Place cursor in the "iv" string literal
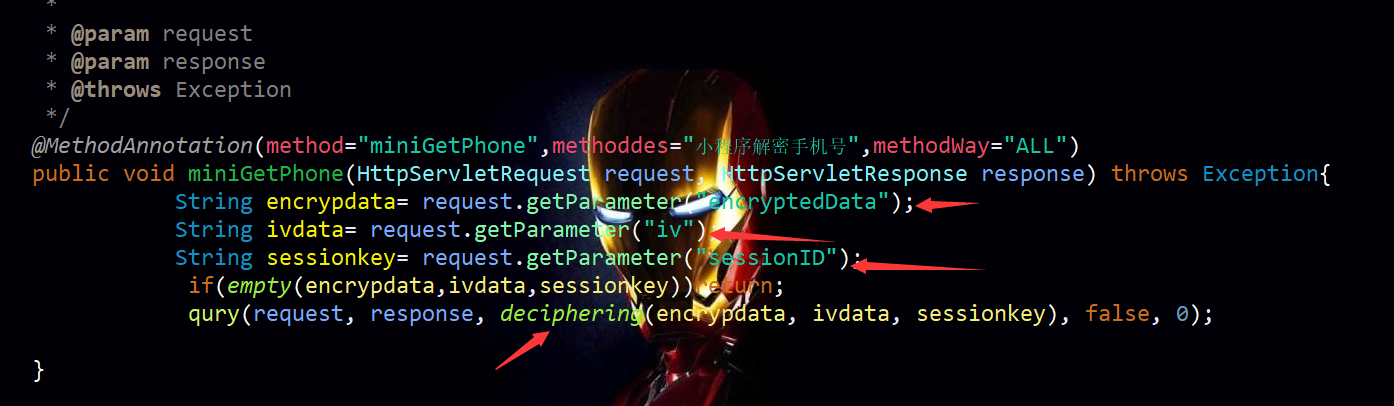Screen dimensions: 1394x406 pos(669,230)
